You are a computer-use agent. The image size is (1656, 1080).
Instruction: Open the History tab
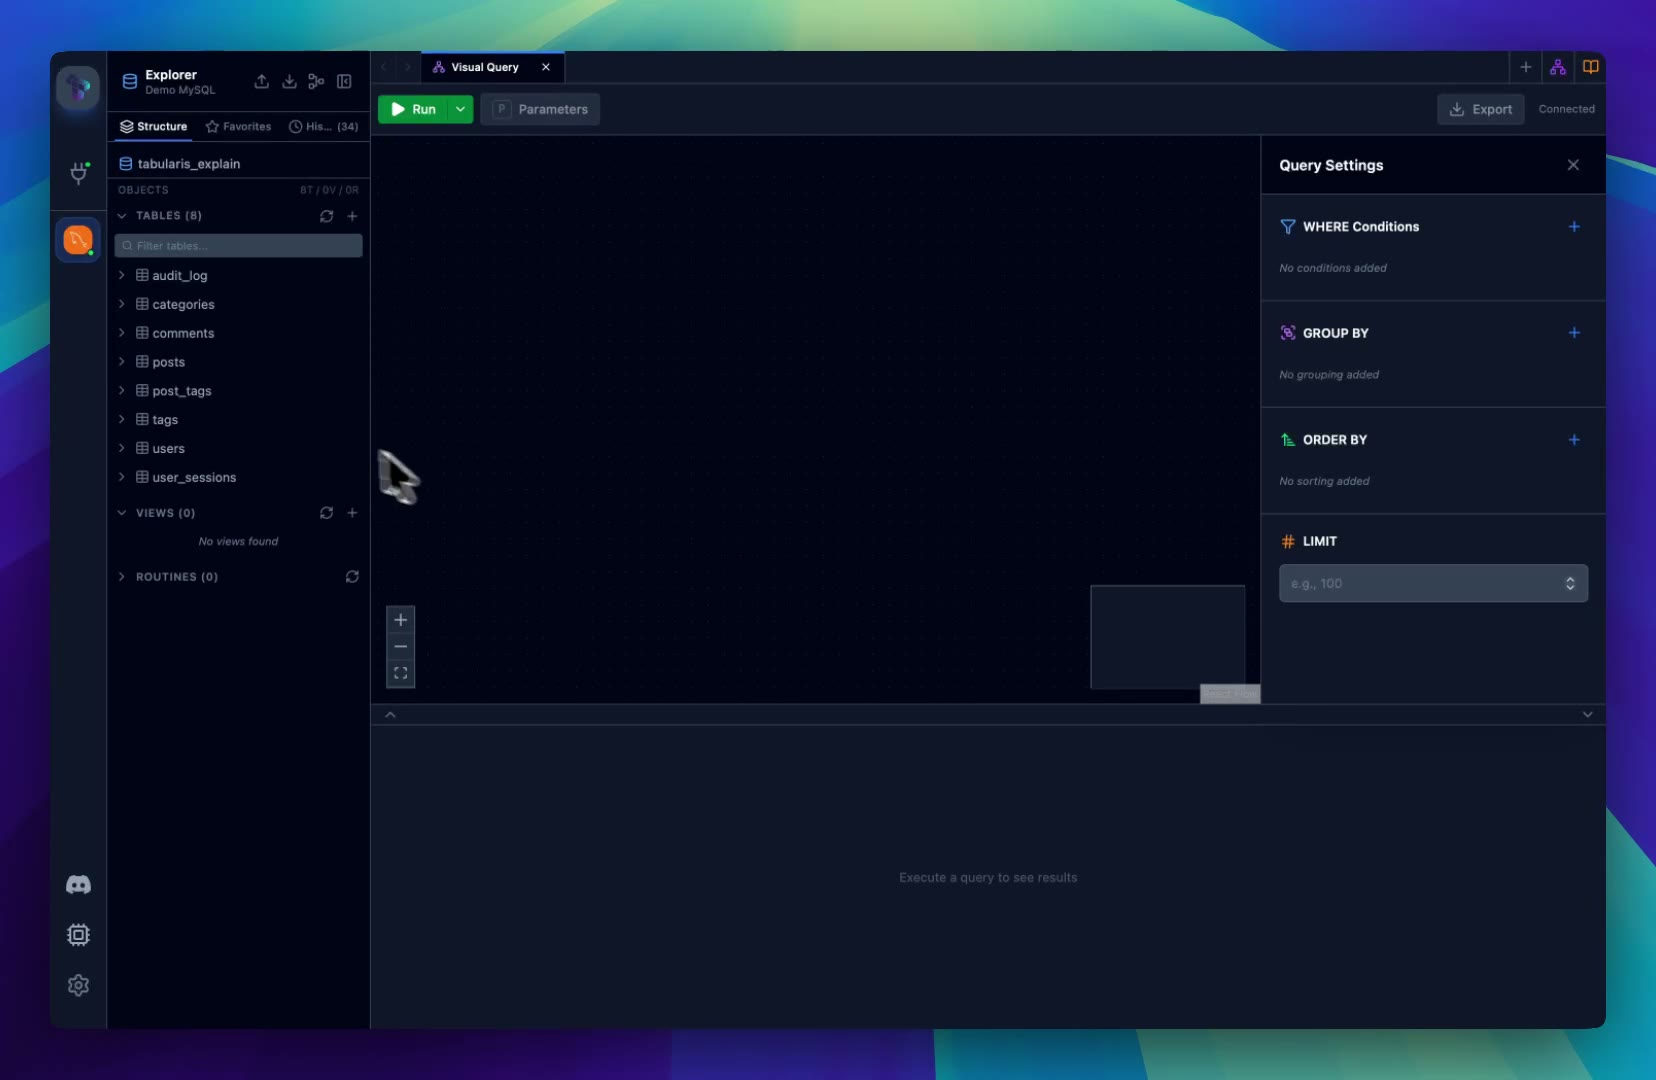[322, 127]
